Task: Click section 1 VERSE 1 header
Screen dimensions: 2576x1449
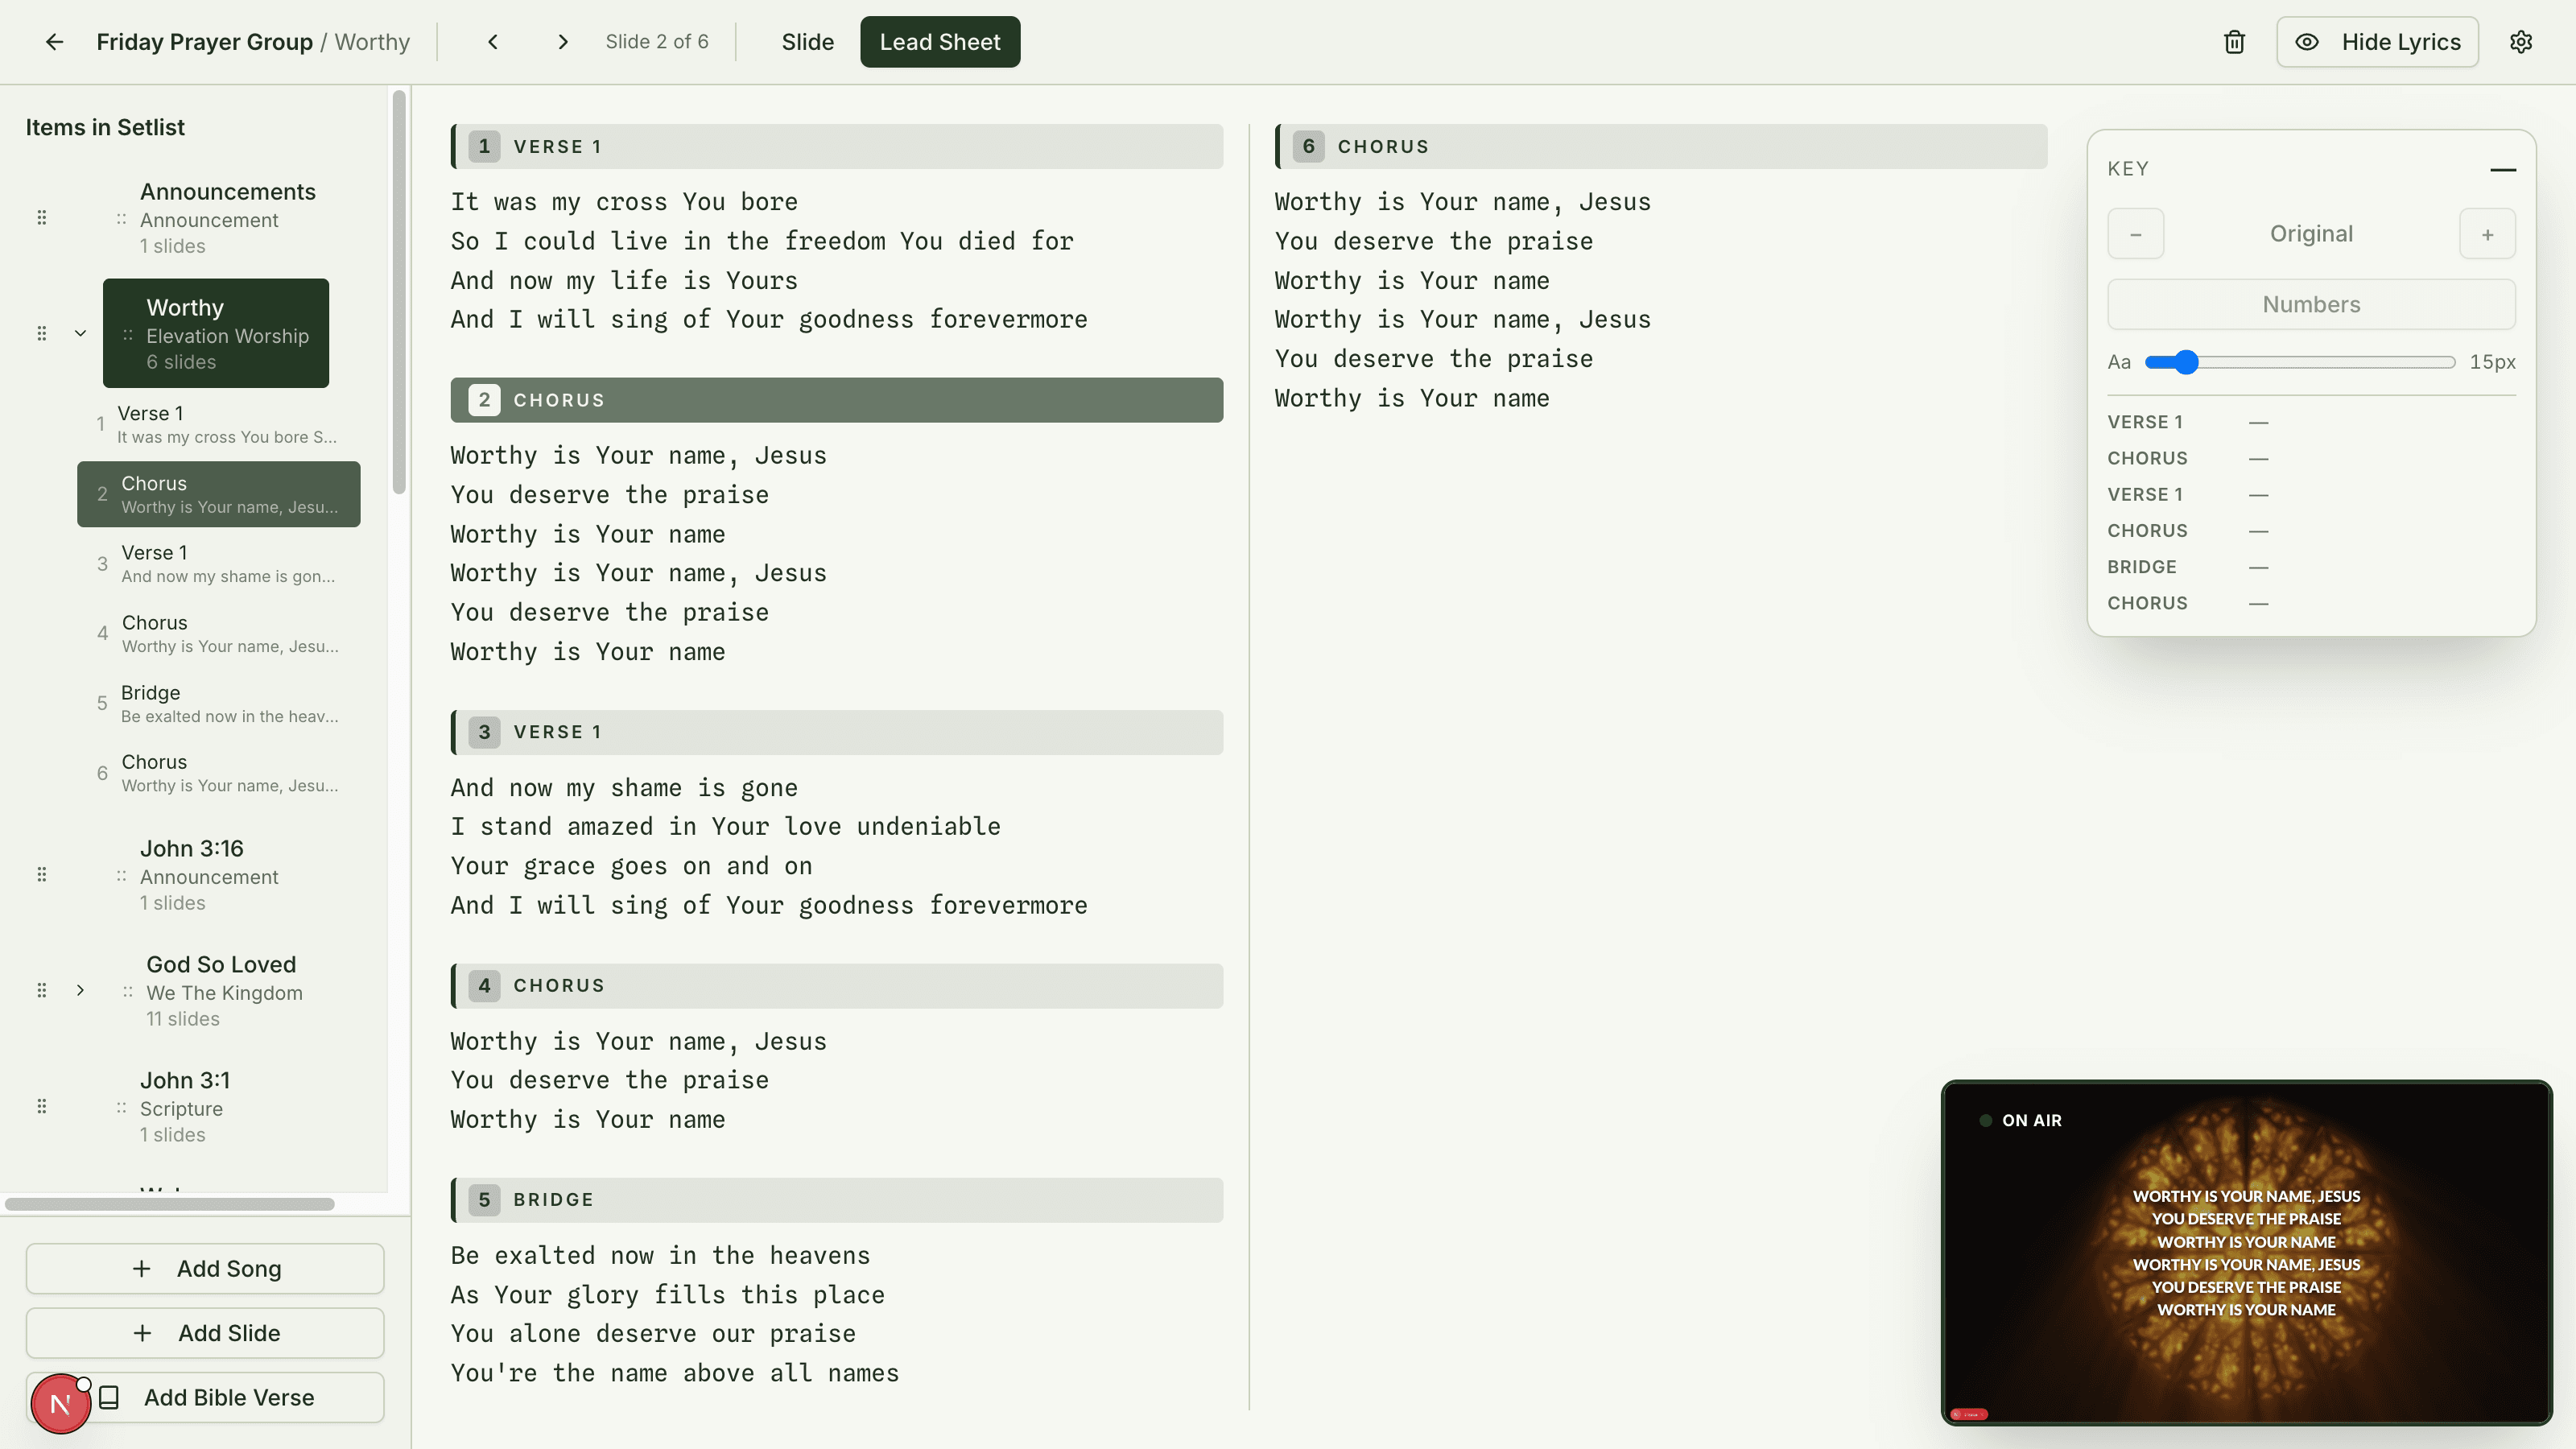Action: (836, 146)
